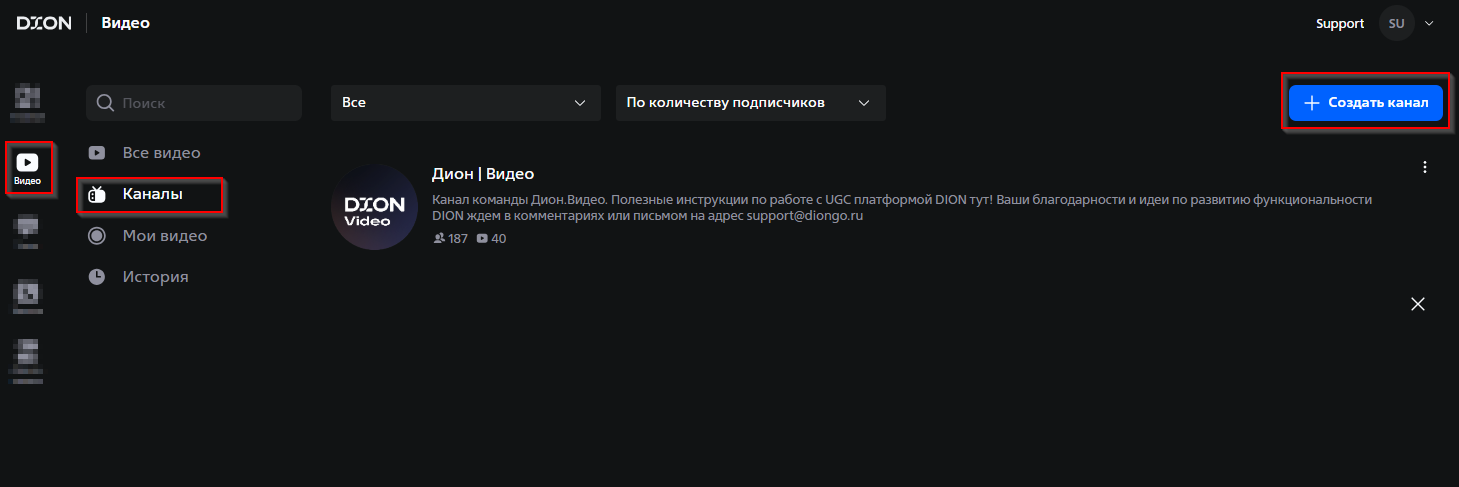Open the three-dot menu for Дион | Видео channel
This screenshot has height=487, width=1459.
1425,167
